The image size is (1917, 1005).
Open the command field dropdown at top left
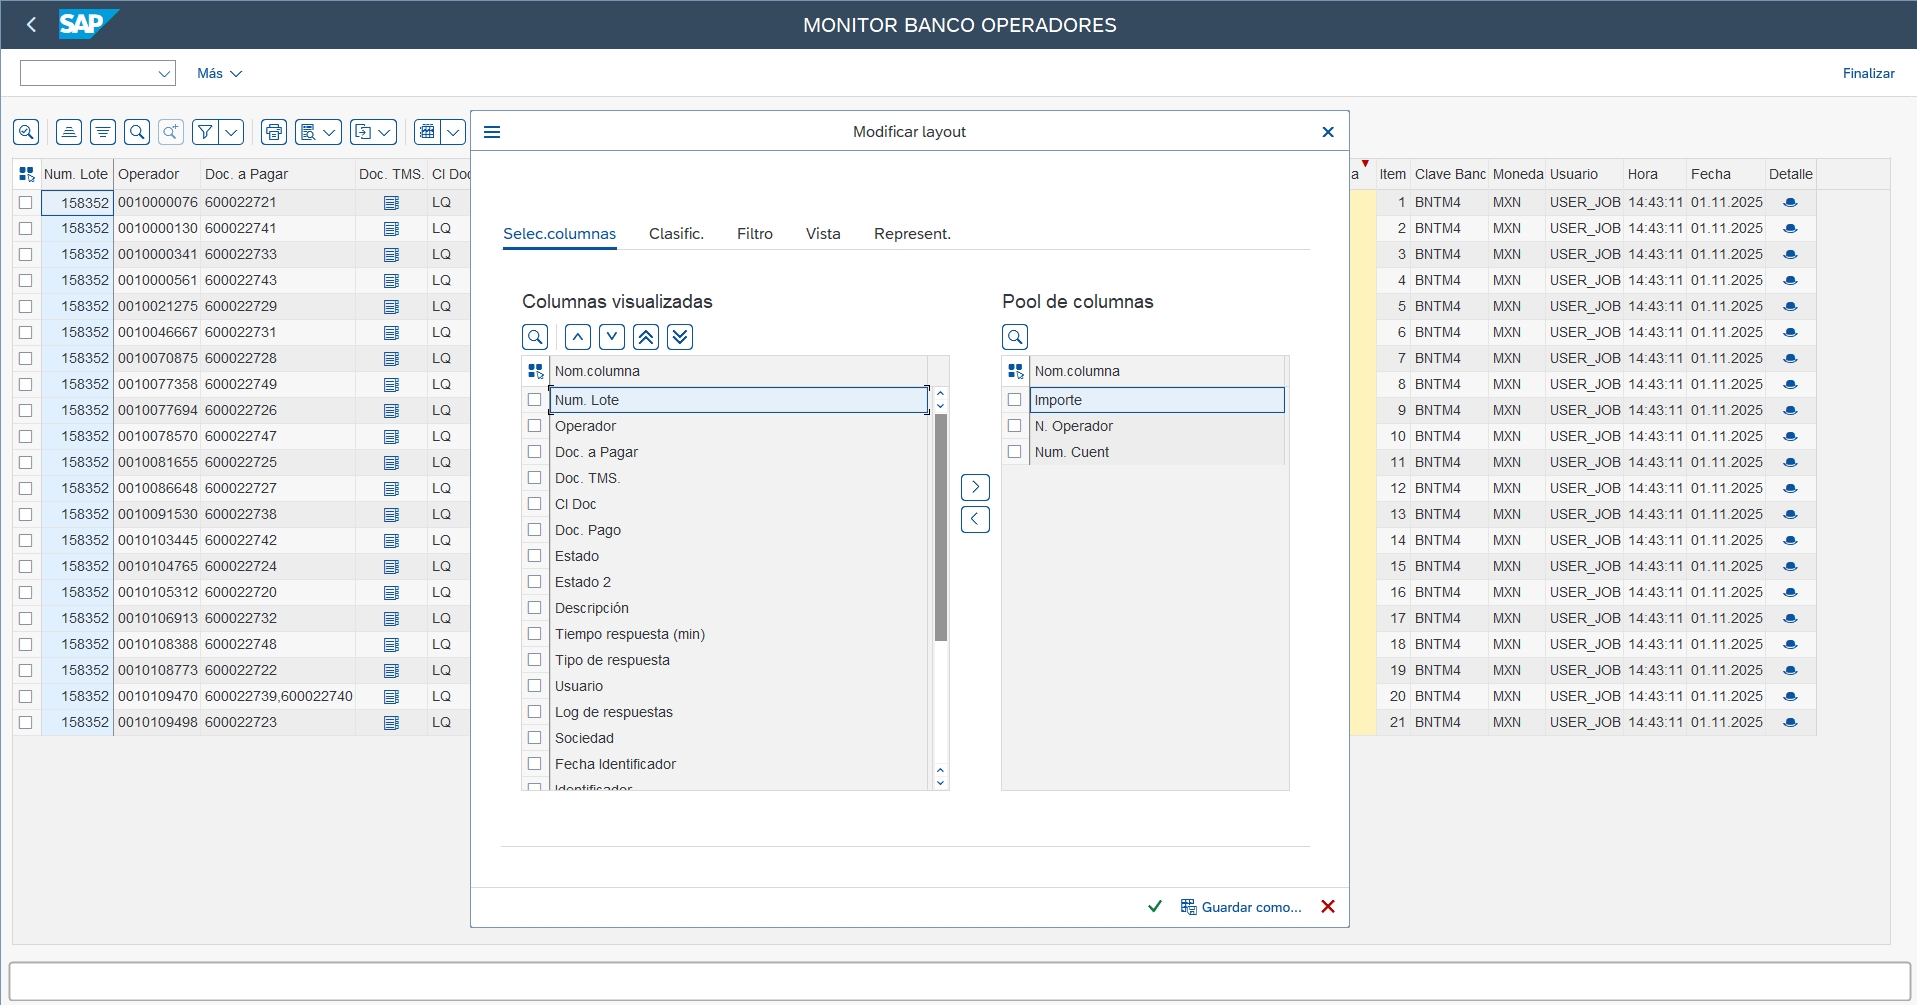tap(164, 73)
